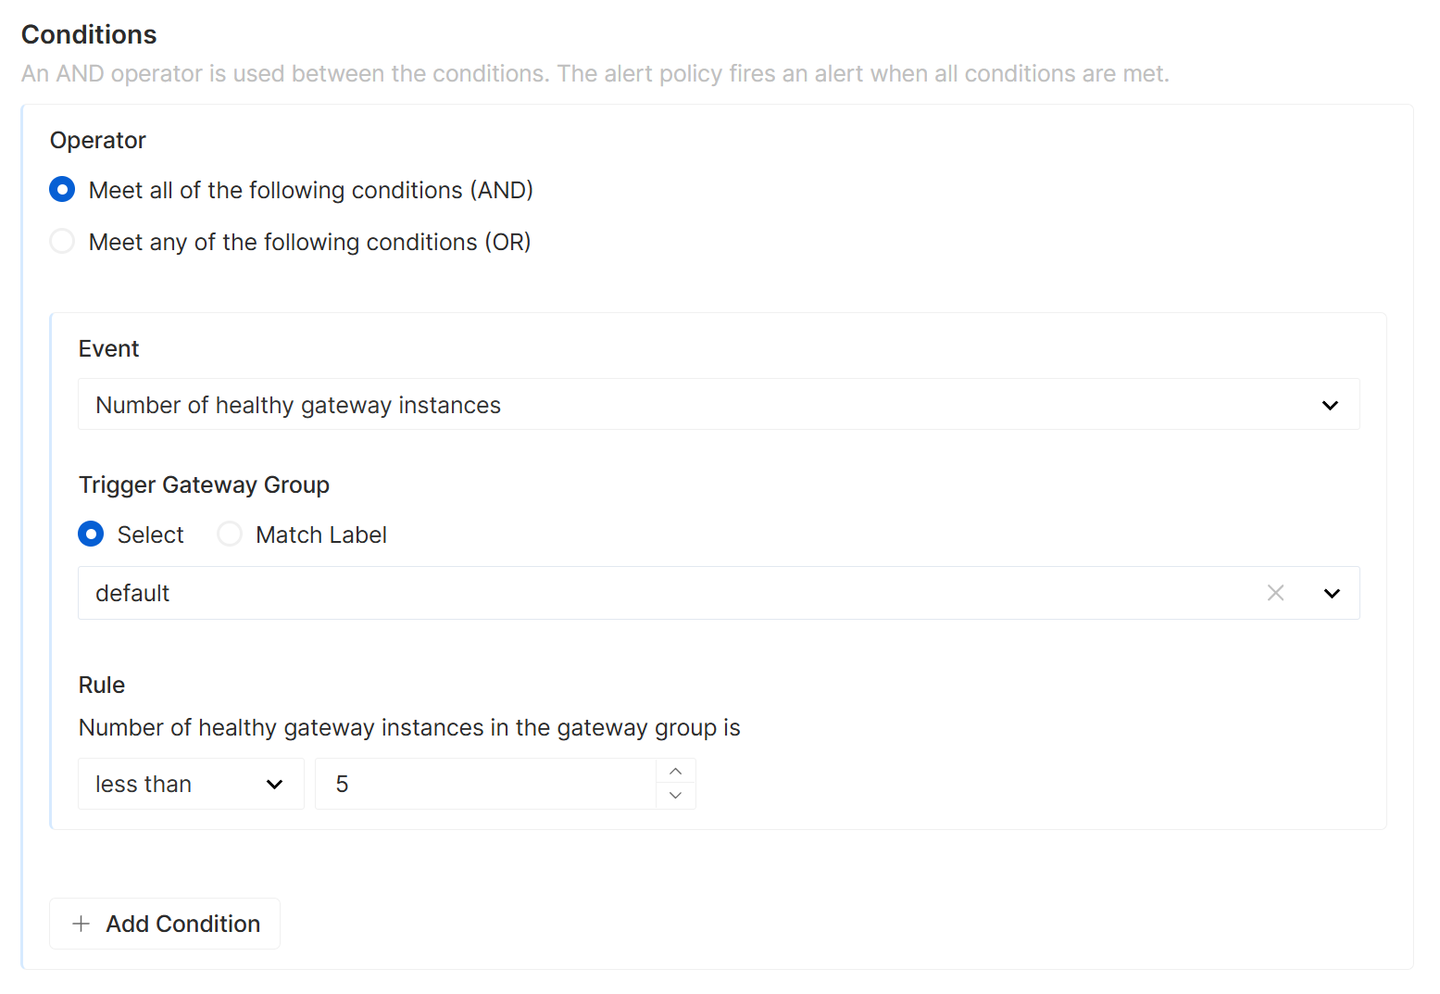This screenshot has height=994, width=1440.
Task: Click the gateway group dropdown chevron
Action: pos(1331,593)
